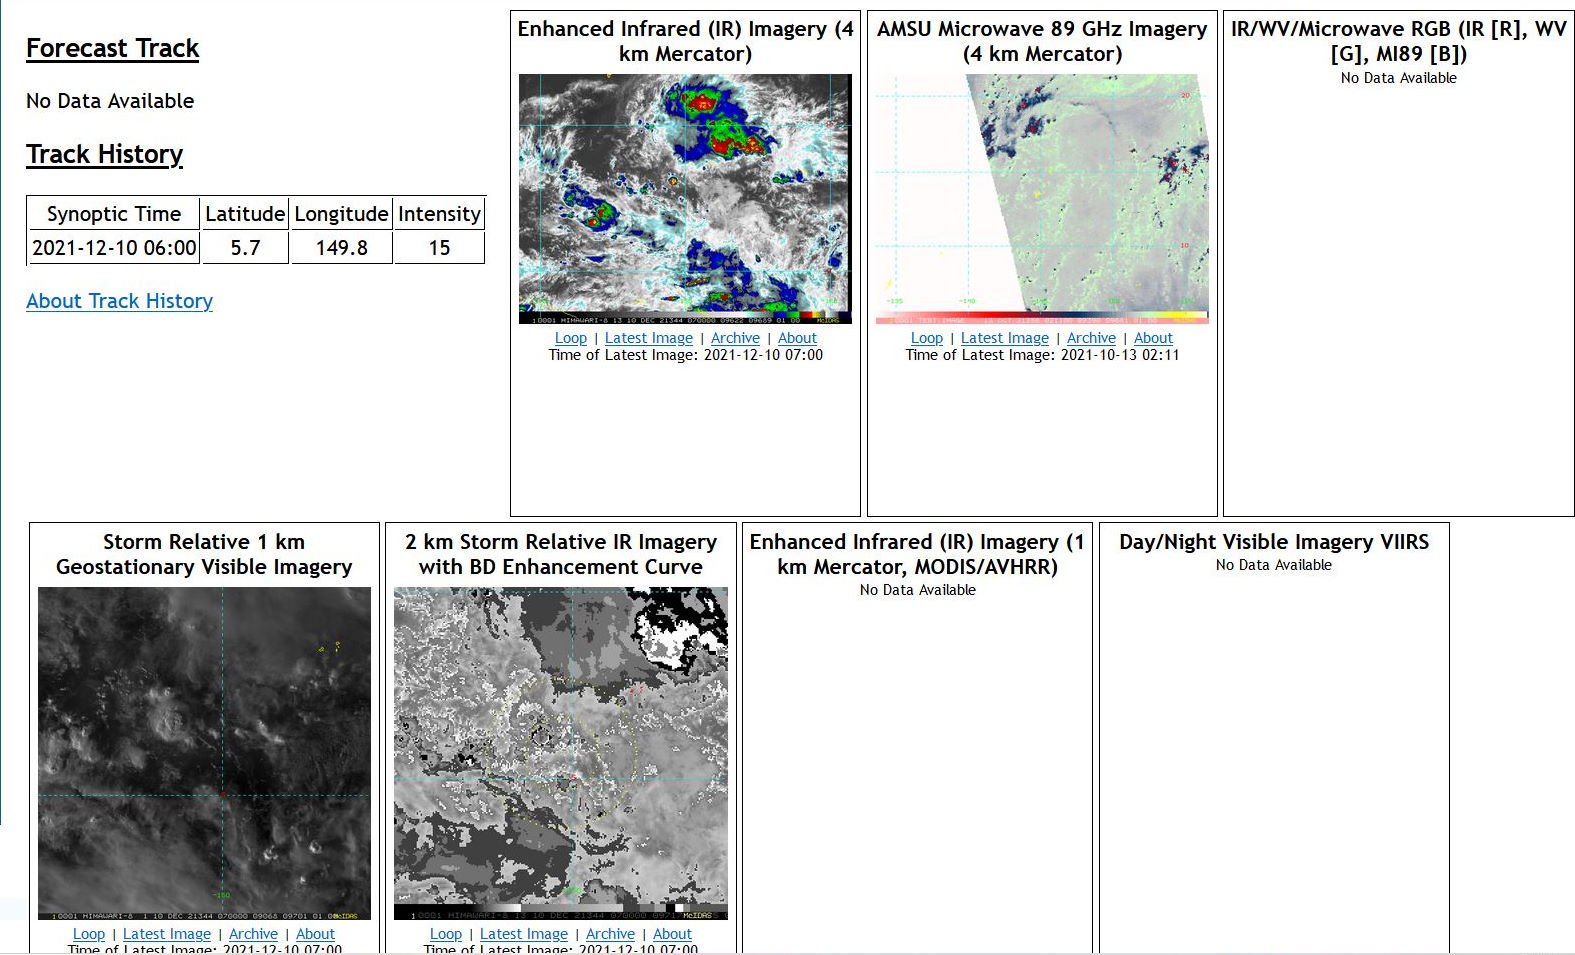Open Archive under BD Enhancement Curve imagery
Image resolution: width=1575 pixels, height=955 pixels.
point(610,934)
